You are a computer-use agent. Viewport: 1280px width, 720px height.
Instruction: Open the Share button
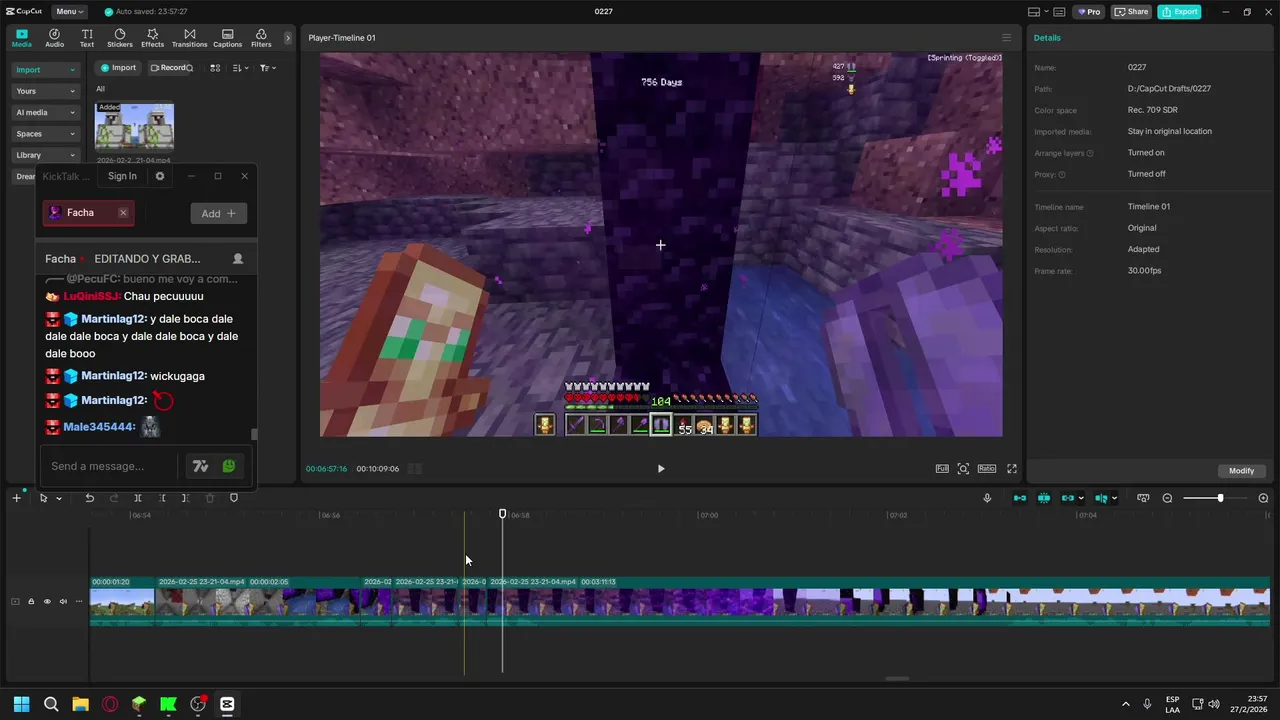(1132, 12)
